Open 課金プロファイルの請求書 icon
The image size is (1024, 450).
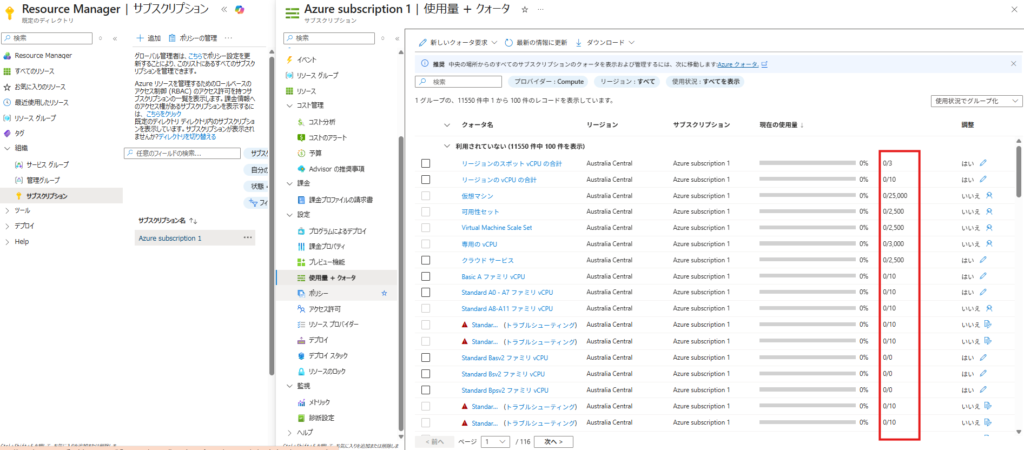[301, 199]
